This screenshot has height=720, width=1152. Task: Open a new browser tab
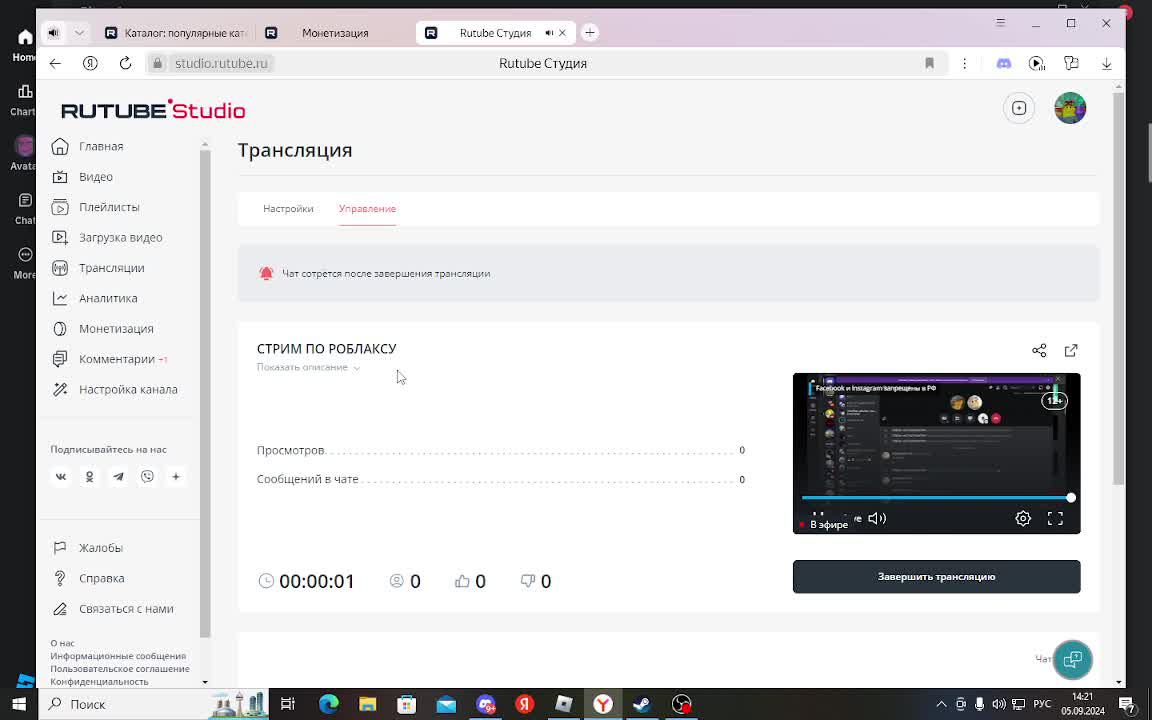pos(589,33)
